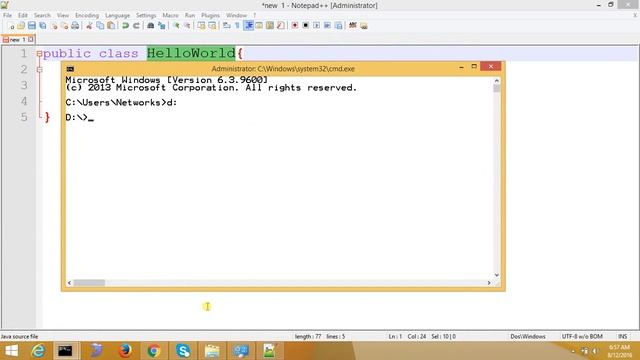The height and width of the screenshot is (360, 640).
Task: Open Google Chrome from the taskbar
Action: pyautogui.click(x=154, y=351)
